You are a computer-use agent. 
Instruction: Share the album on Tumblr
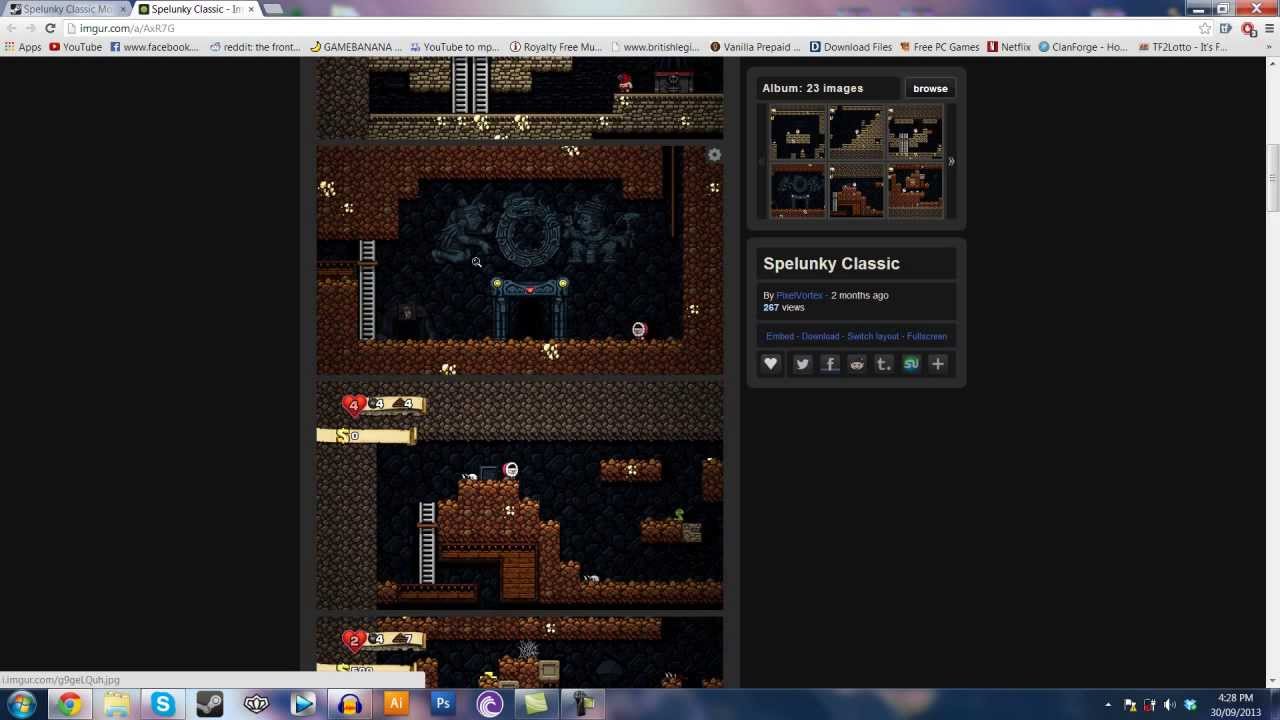884,364
